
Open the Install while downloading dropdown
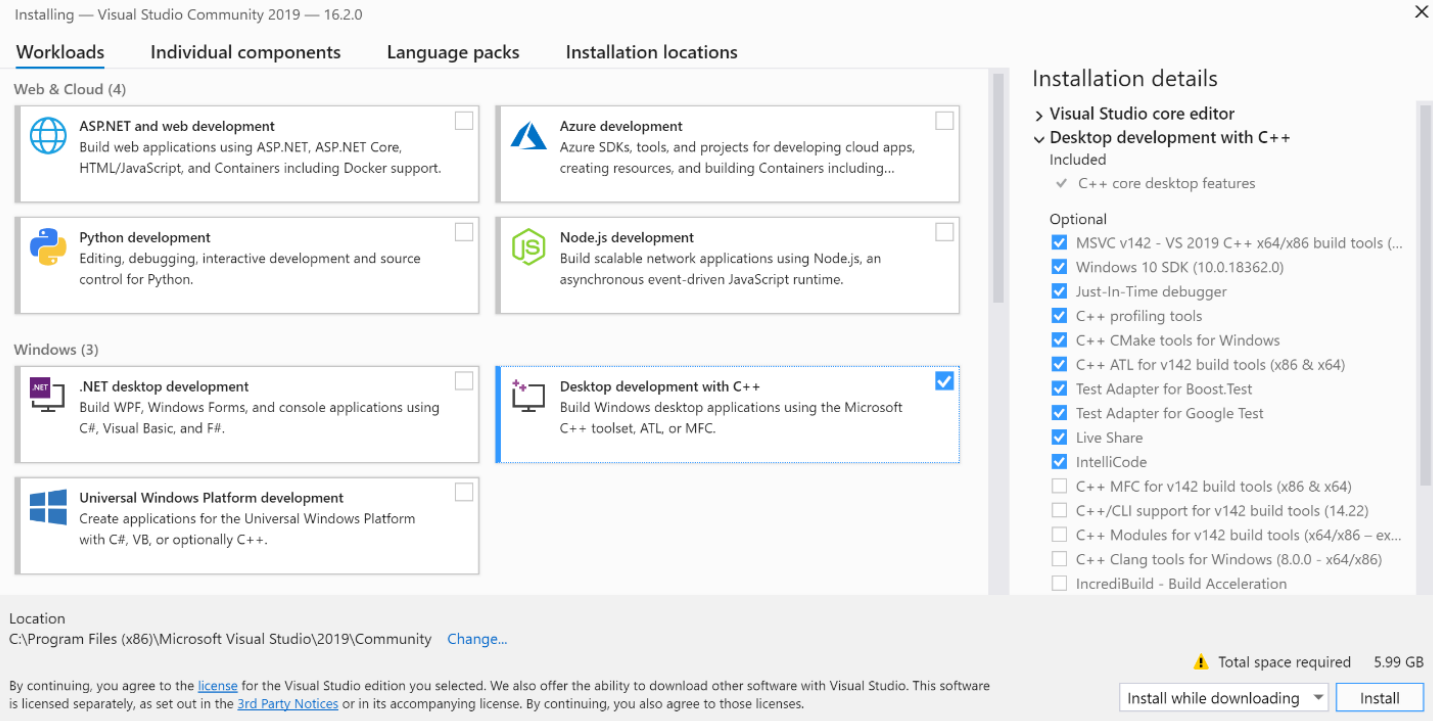[1224, 698]
